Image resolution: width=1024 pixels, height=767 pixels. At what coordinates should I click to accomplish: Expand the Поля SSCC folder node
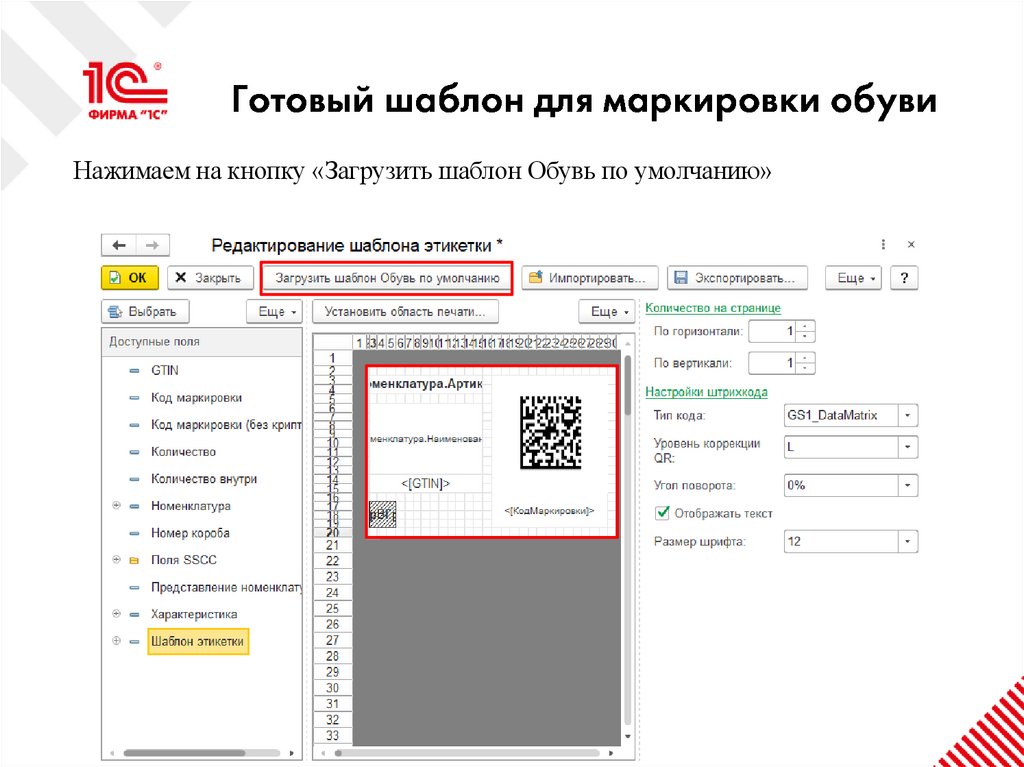click(x=116, y=560)
